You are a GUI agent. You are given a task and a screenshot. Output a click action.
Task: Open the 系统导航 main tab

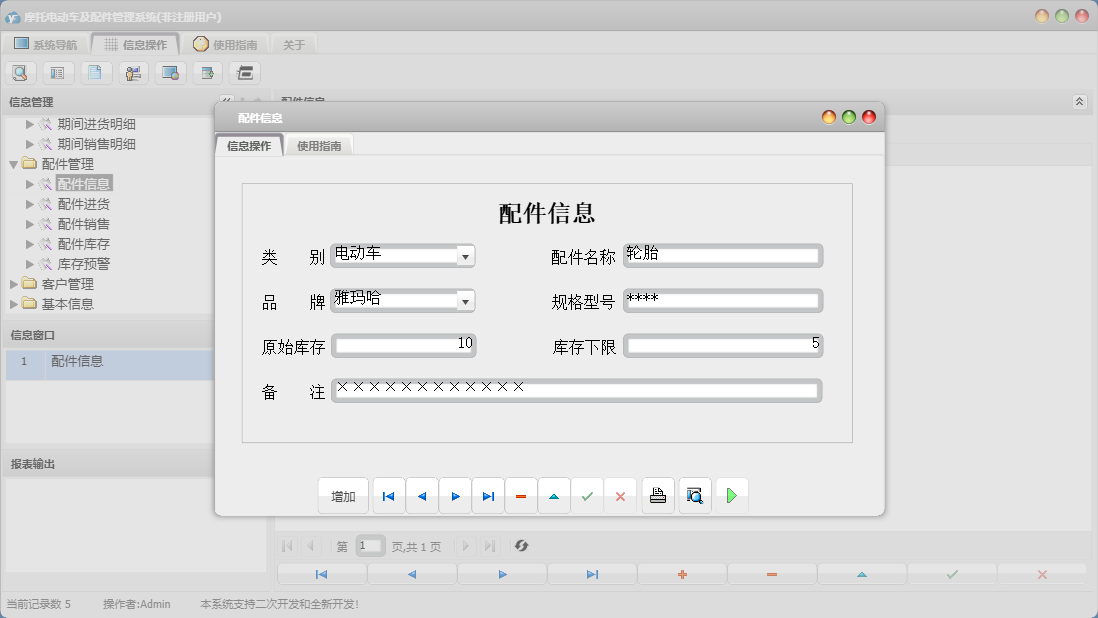coord(46,44)
